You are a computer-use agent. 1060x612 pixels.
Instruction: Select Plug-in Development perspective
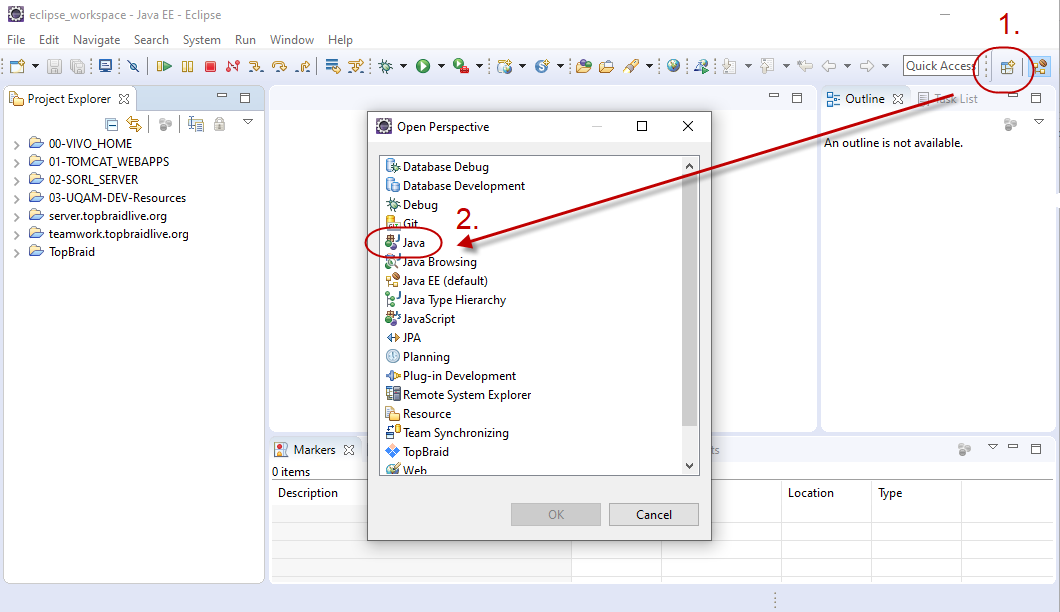pos(459,375)
